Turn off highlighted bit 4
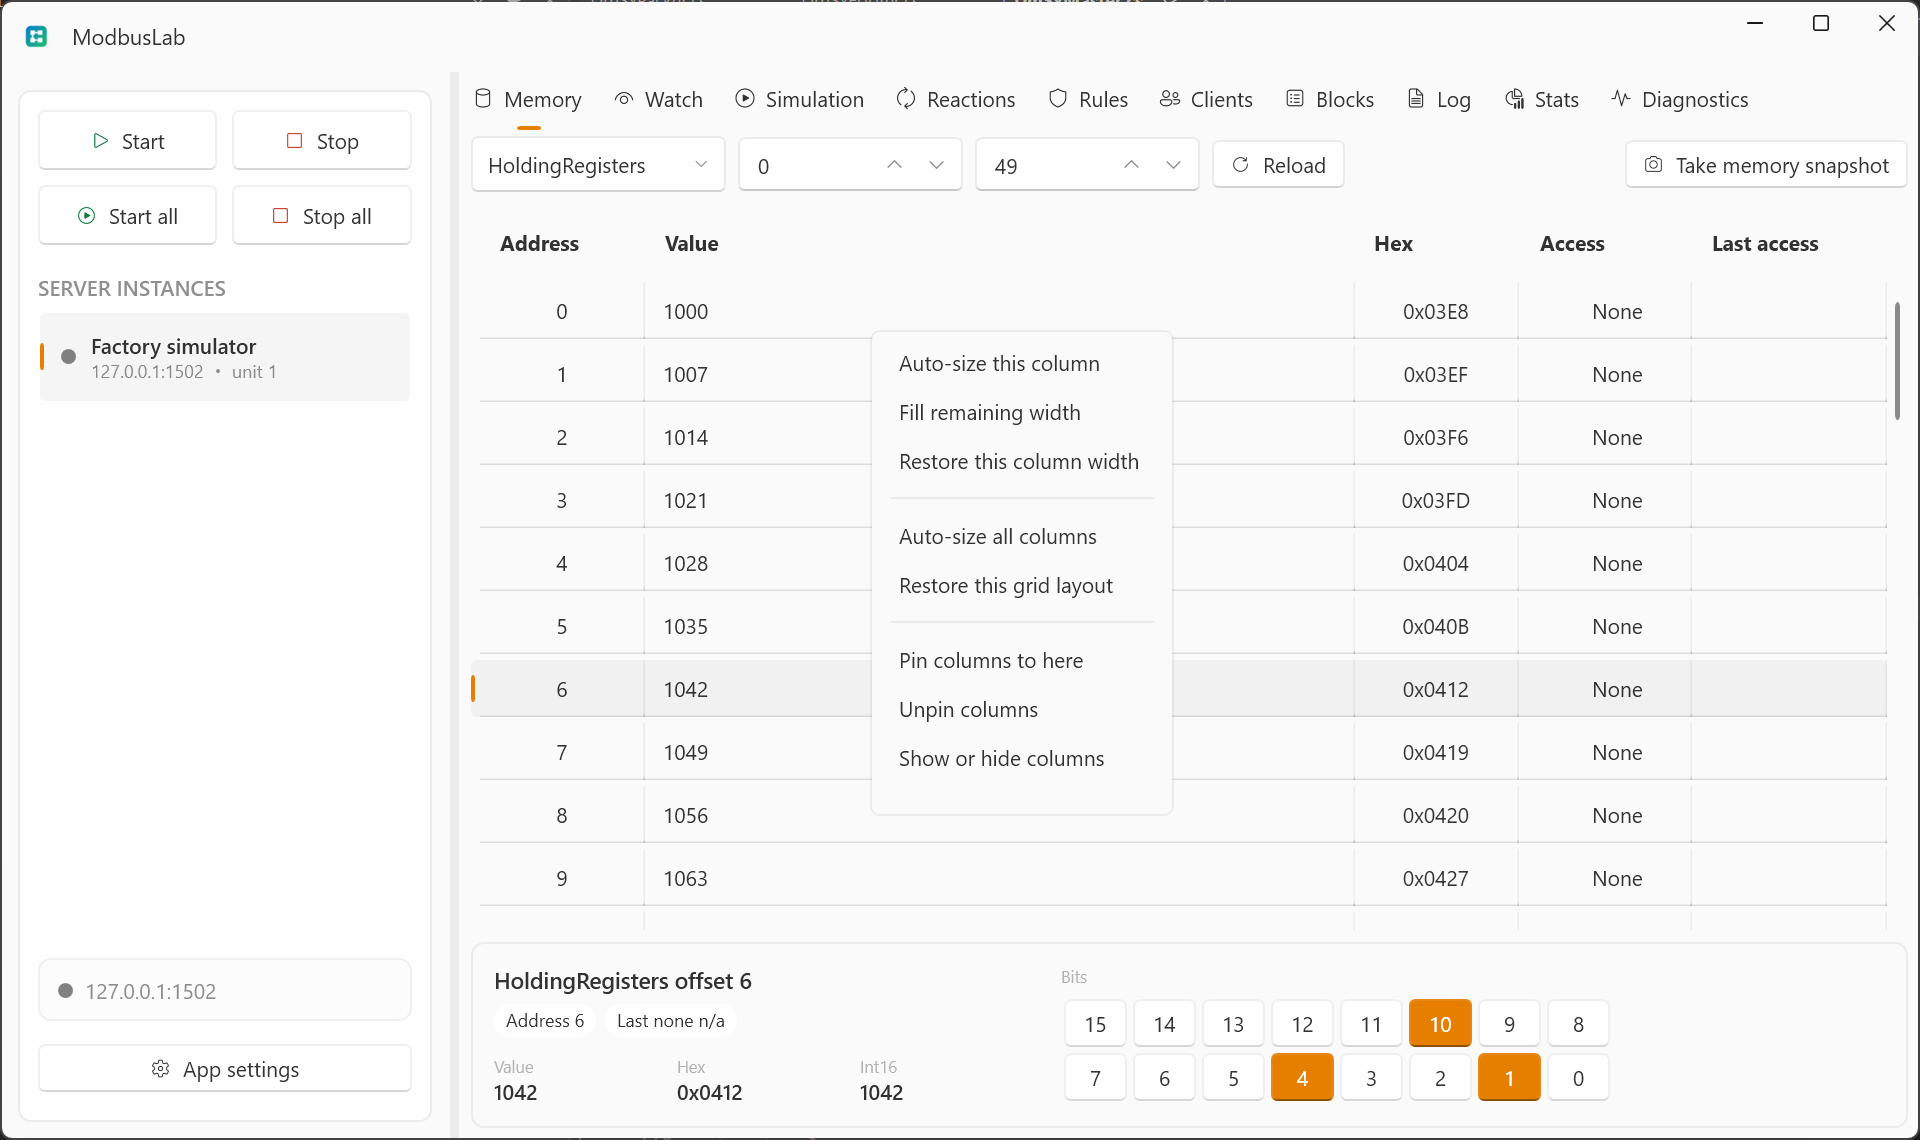This screenshot has height=1140, width=1920. click(x=1302, y=1078)
